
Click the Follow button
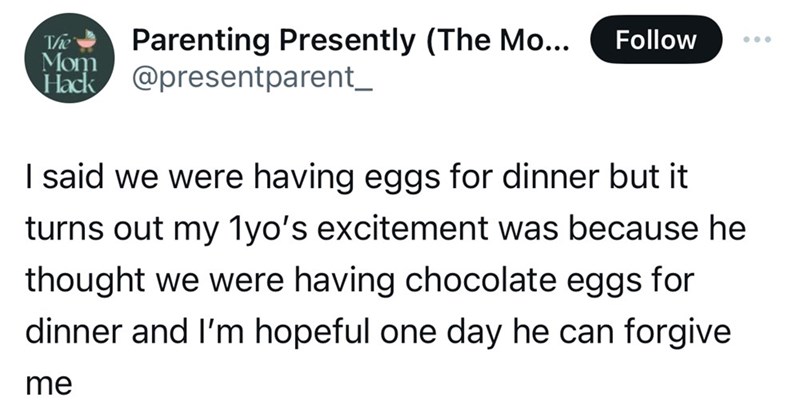coord(656,40)
